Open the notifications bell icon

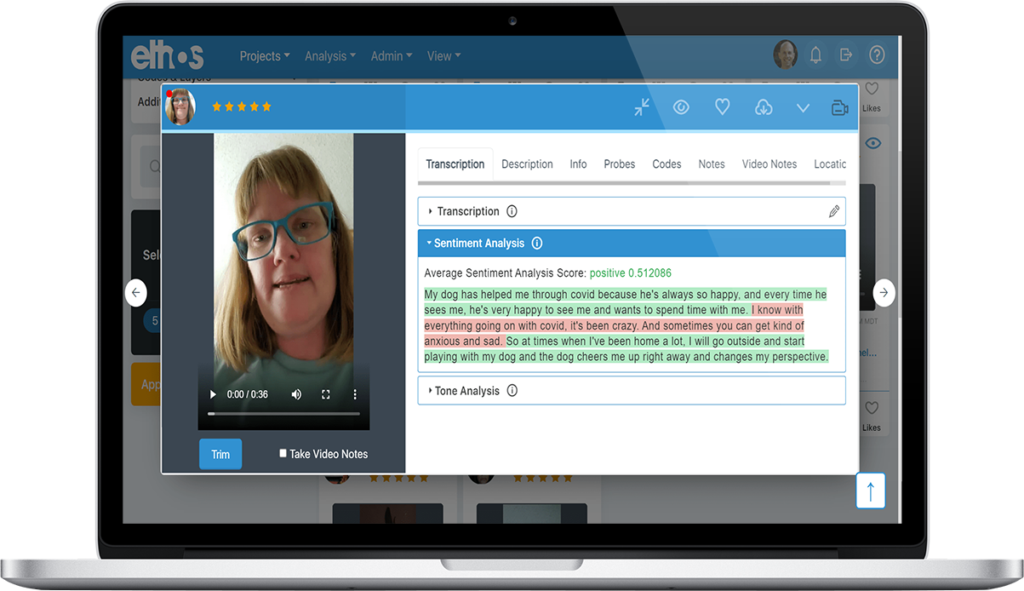coord(816,55)
